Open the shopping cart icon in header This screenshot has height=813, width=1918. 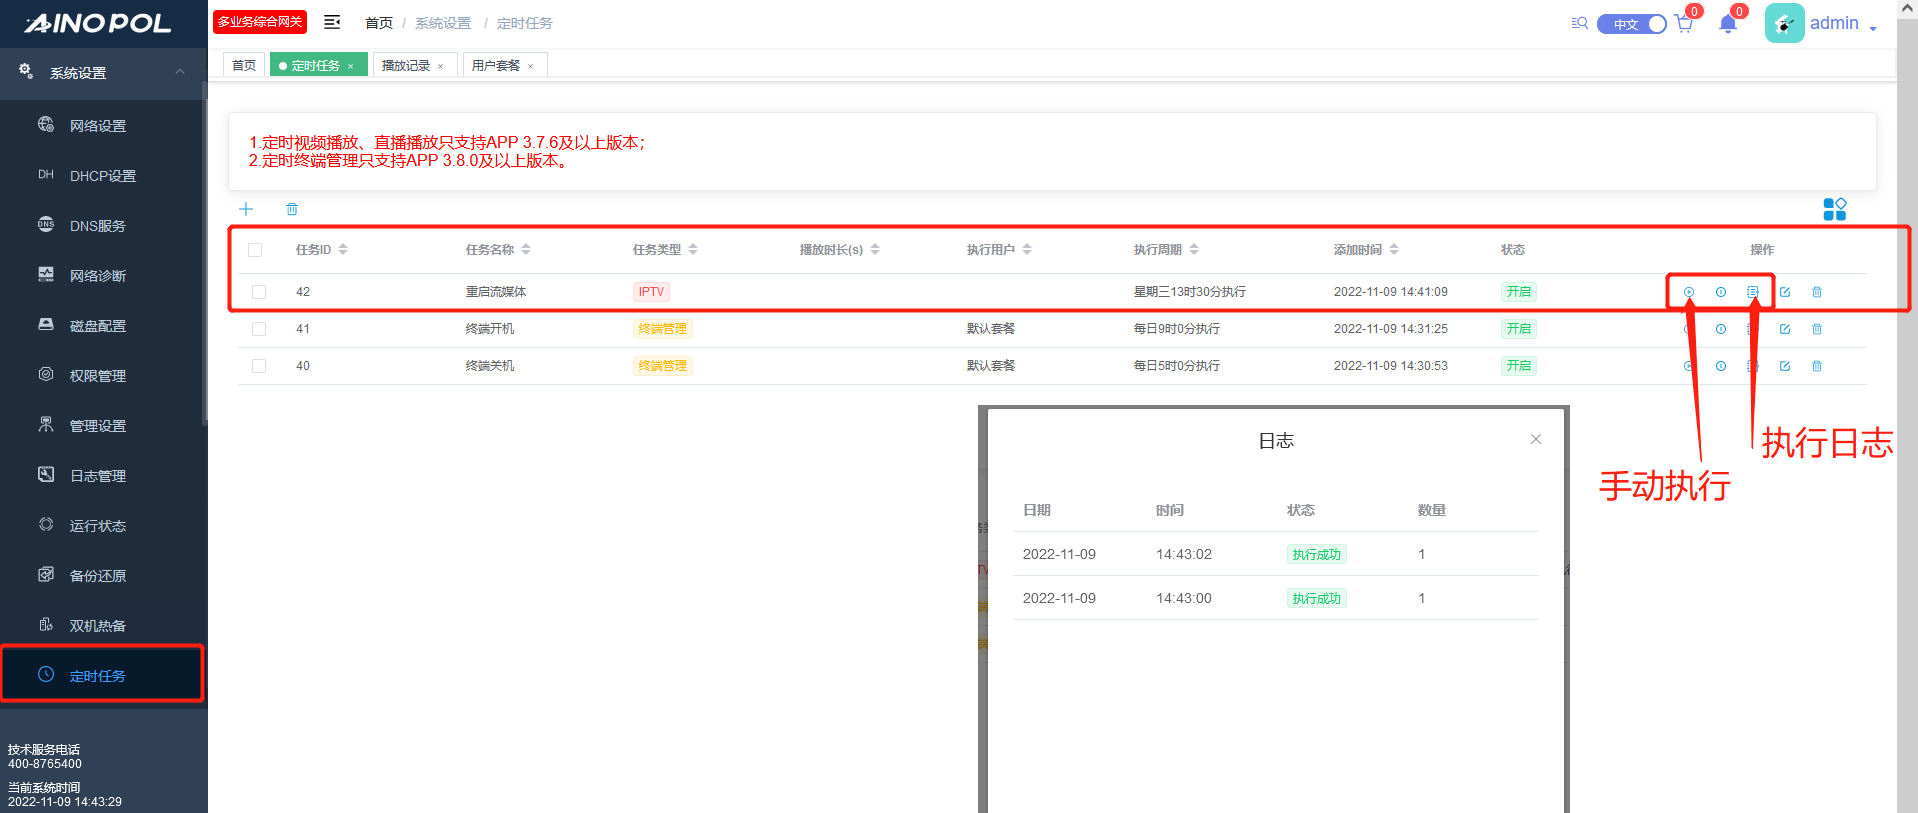[x=1684, y=24]
